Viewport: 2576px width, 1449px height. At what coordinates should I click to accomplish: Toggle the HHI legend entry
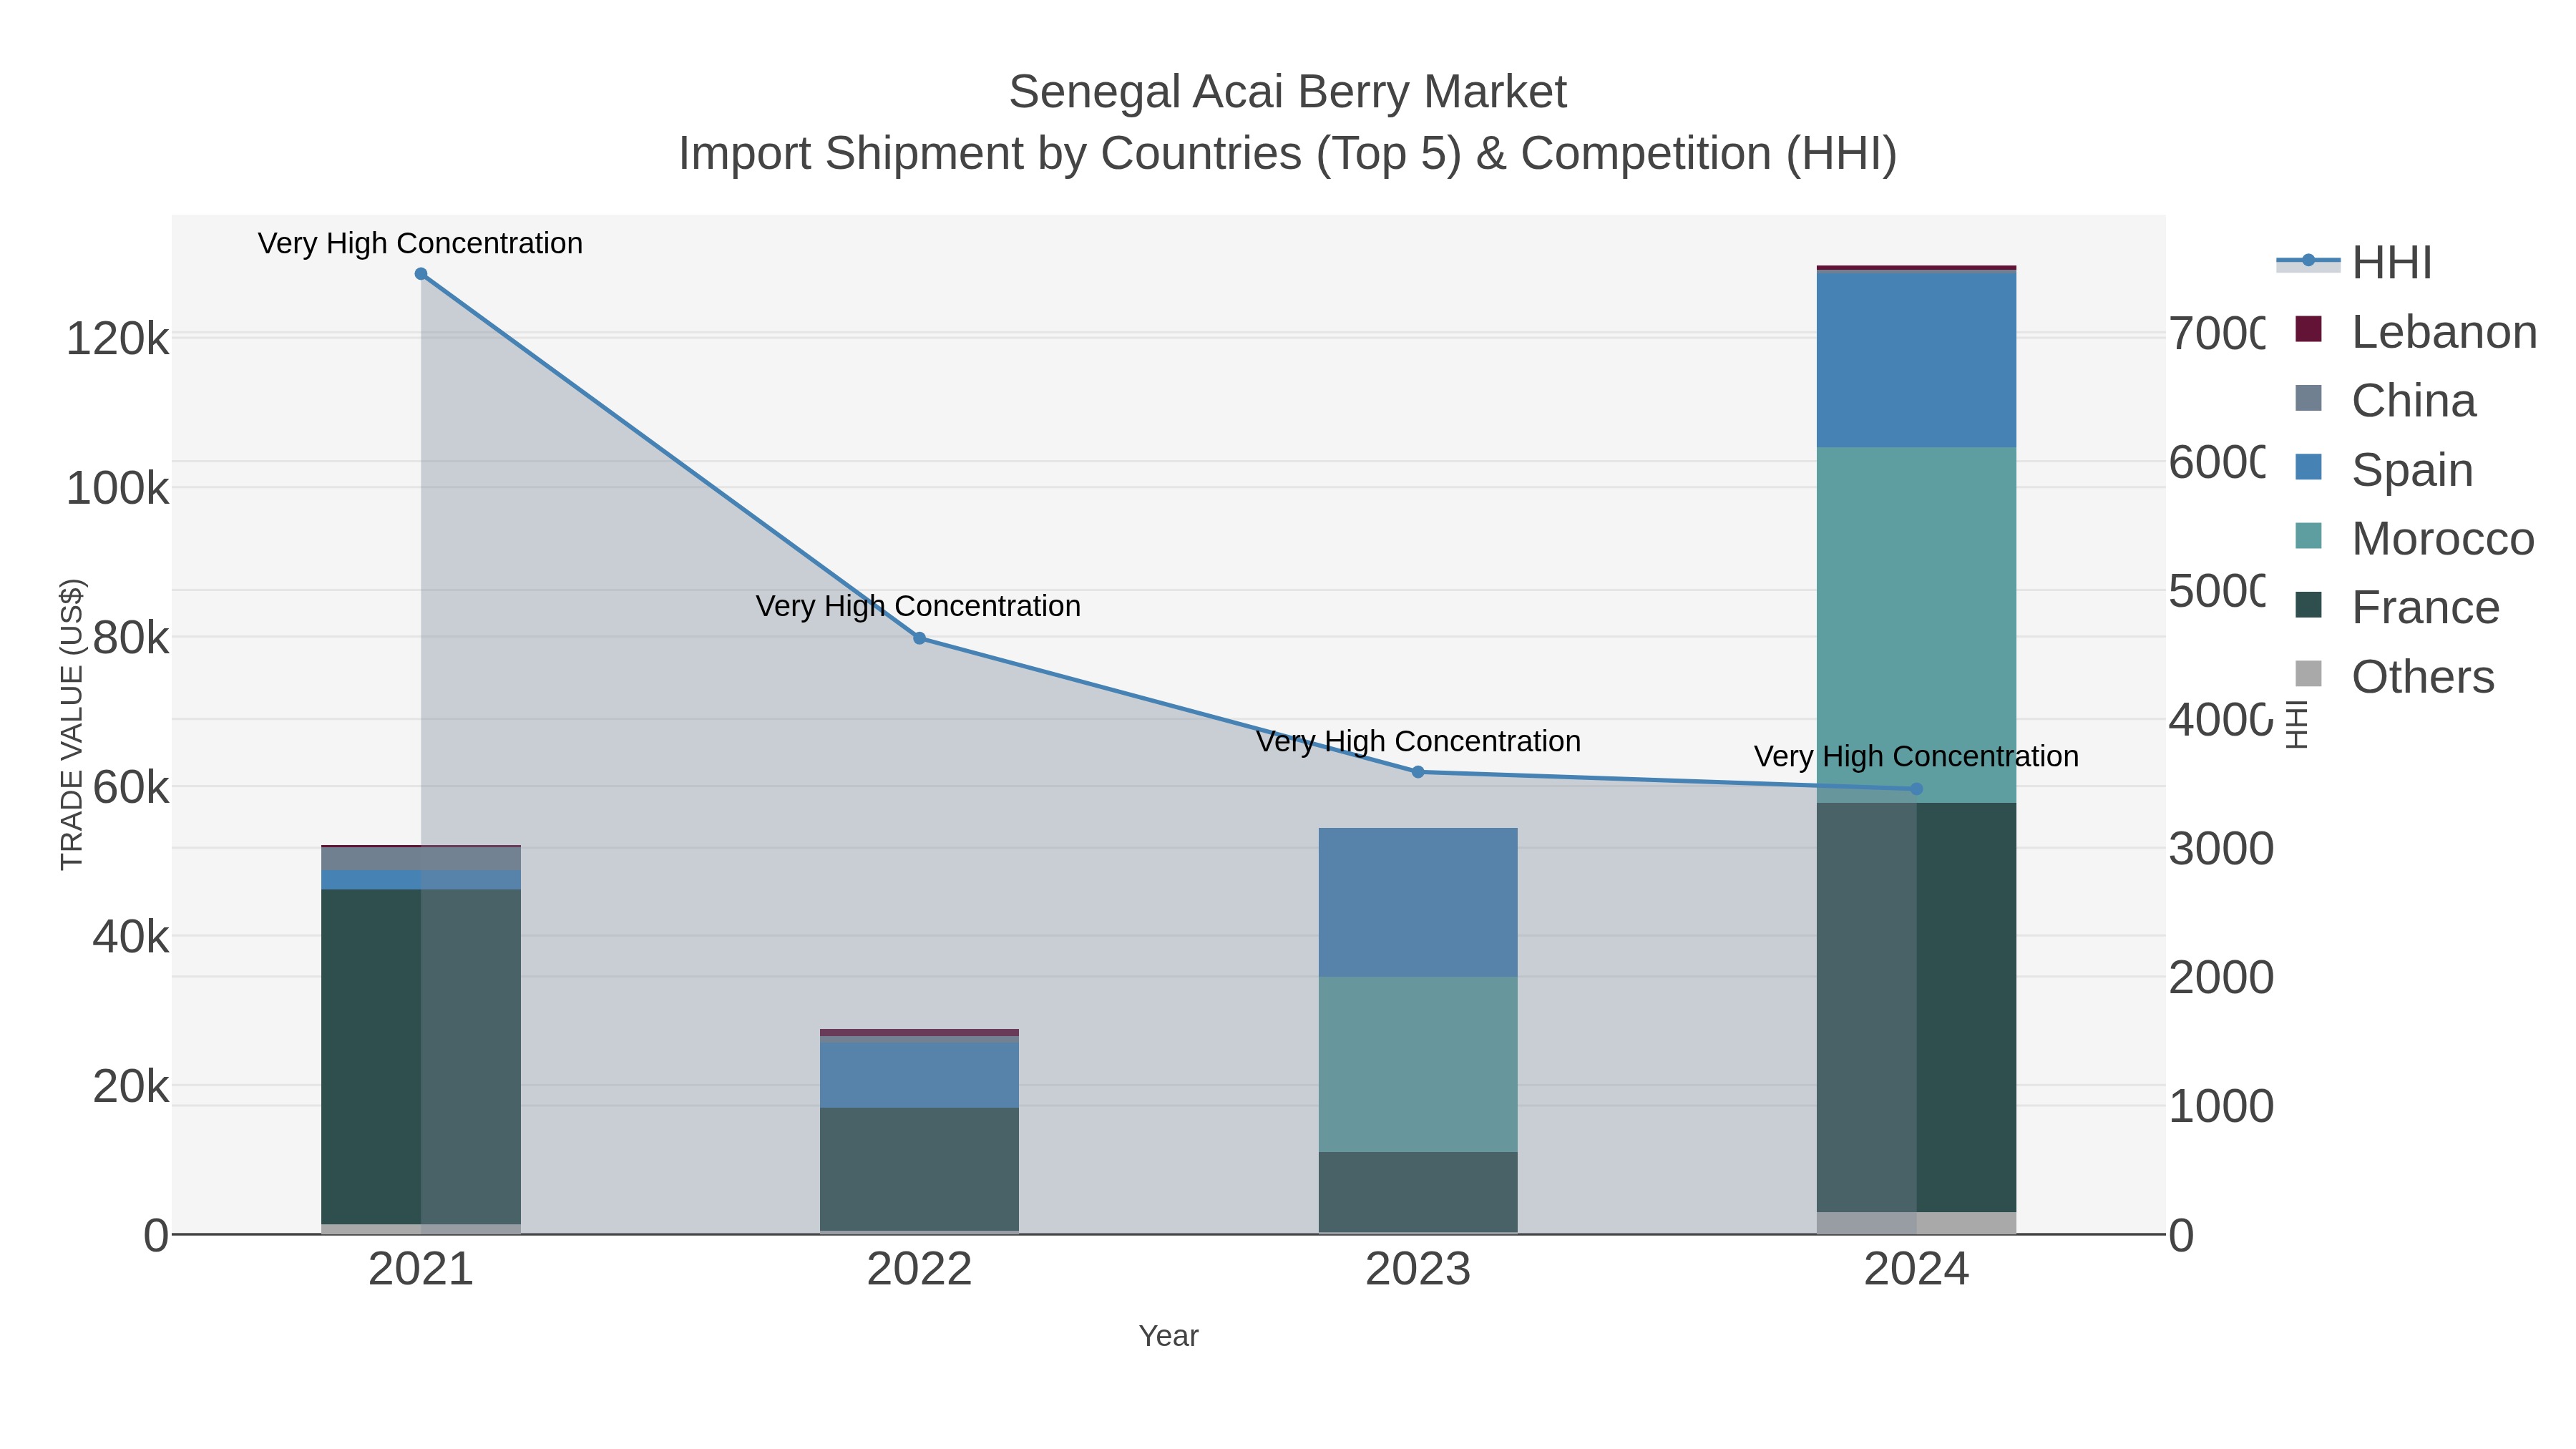(2354, 262)
